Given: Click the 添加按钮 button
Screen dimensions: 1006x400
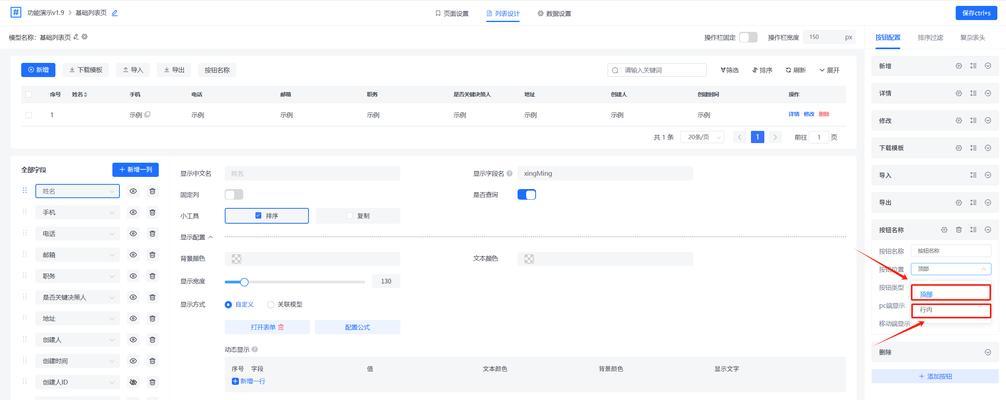Looking at the screenshot, I should click(x=935, y=376).
